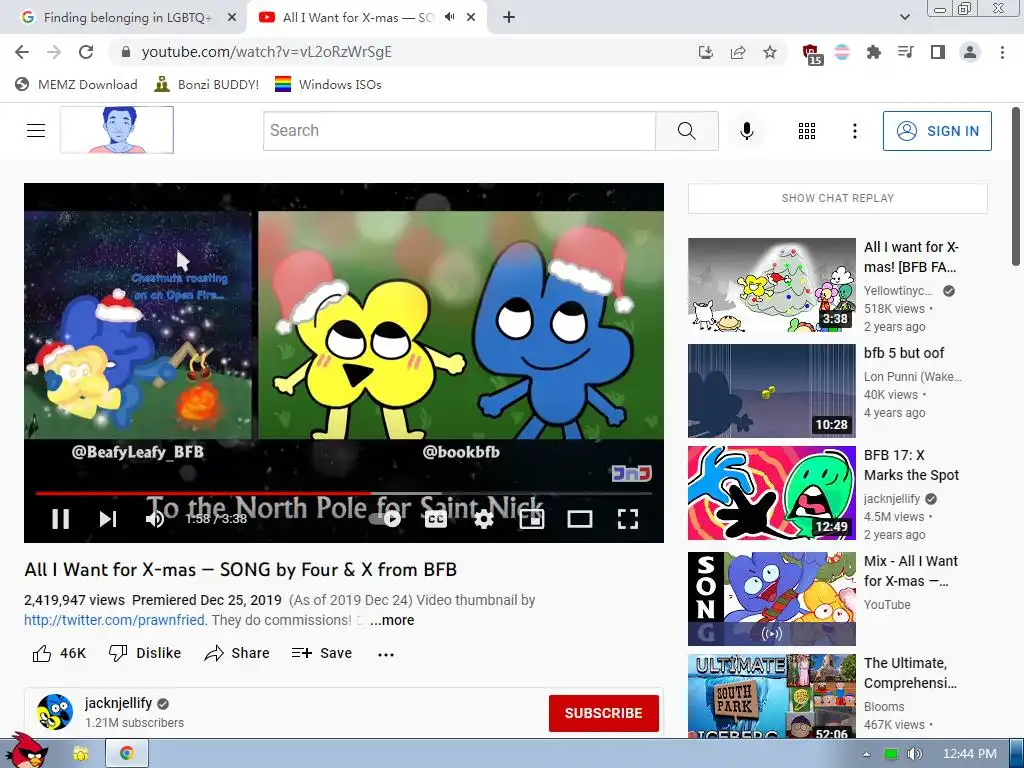
Task: Click the address bar URL
Action: point(266,52)
